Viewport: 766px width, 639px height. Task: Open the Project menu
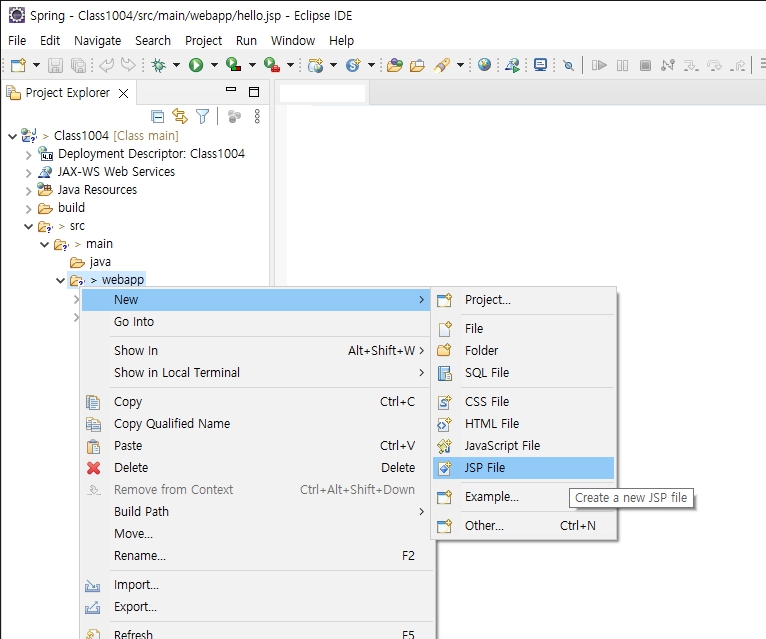[203, 41]
